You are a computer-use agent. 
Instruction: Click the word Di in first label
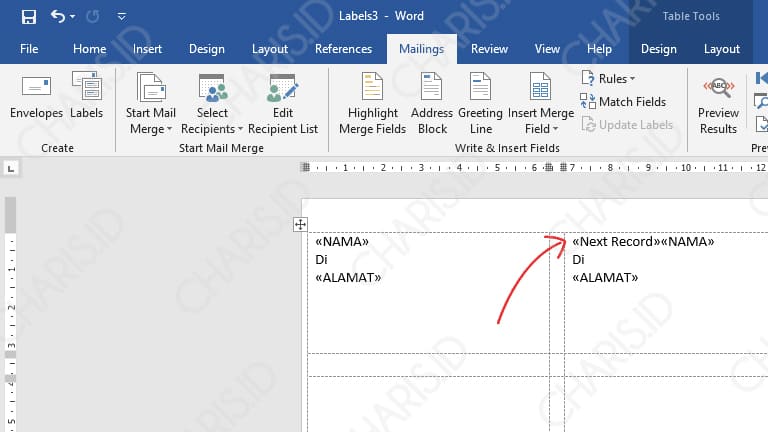tap(321, 260)
